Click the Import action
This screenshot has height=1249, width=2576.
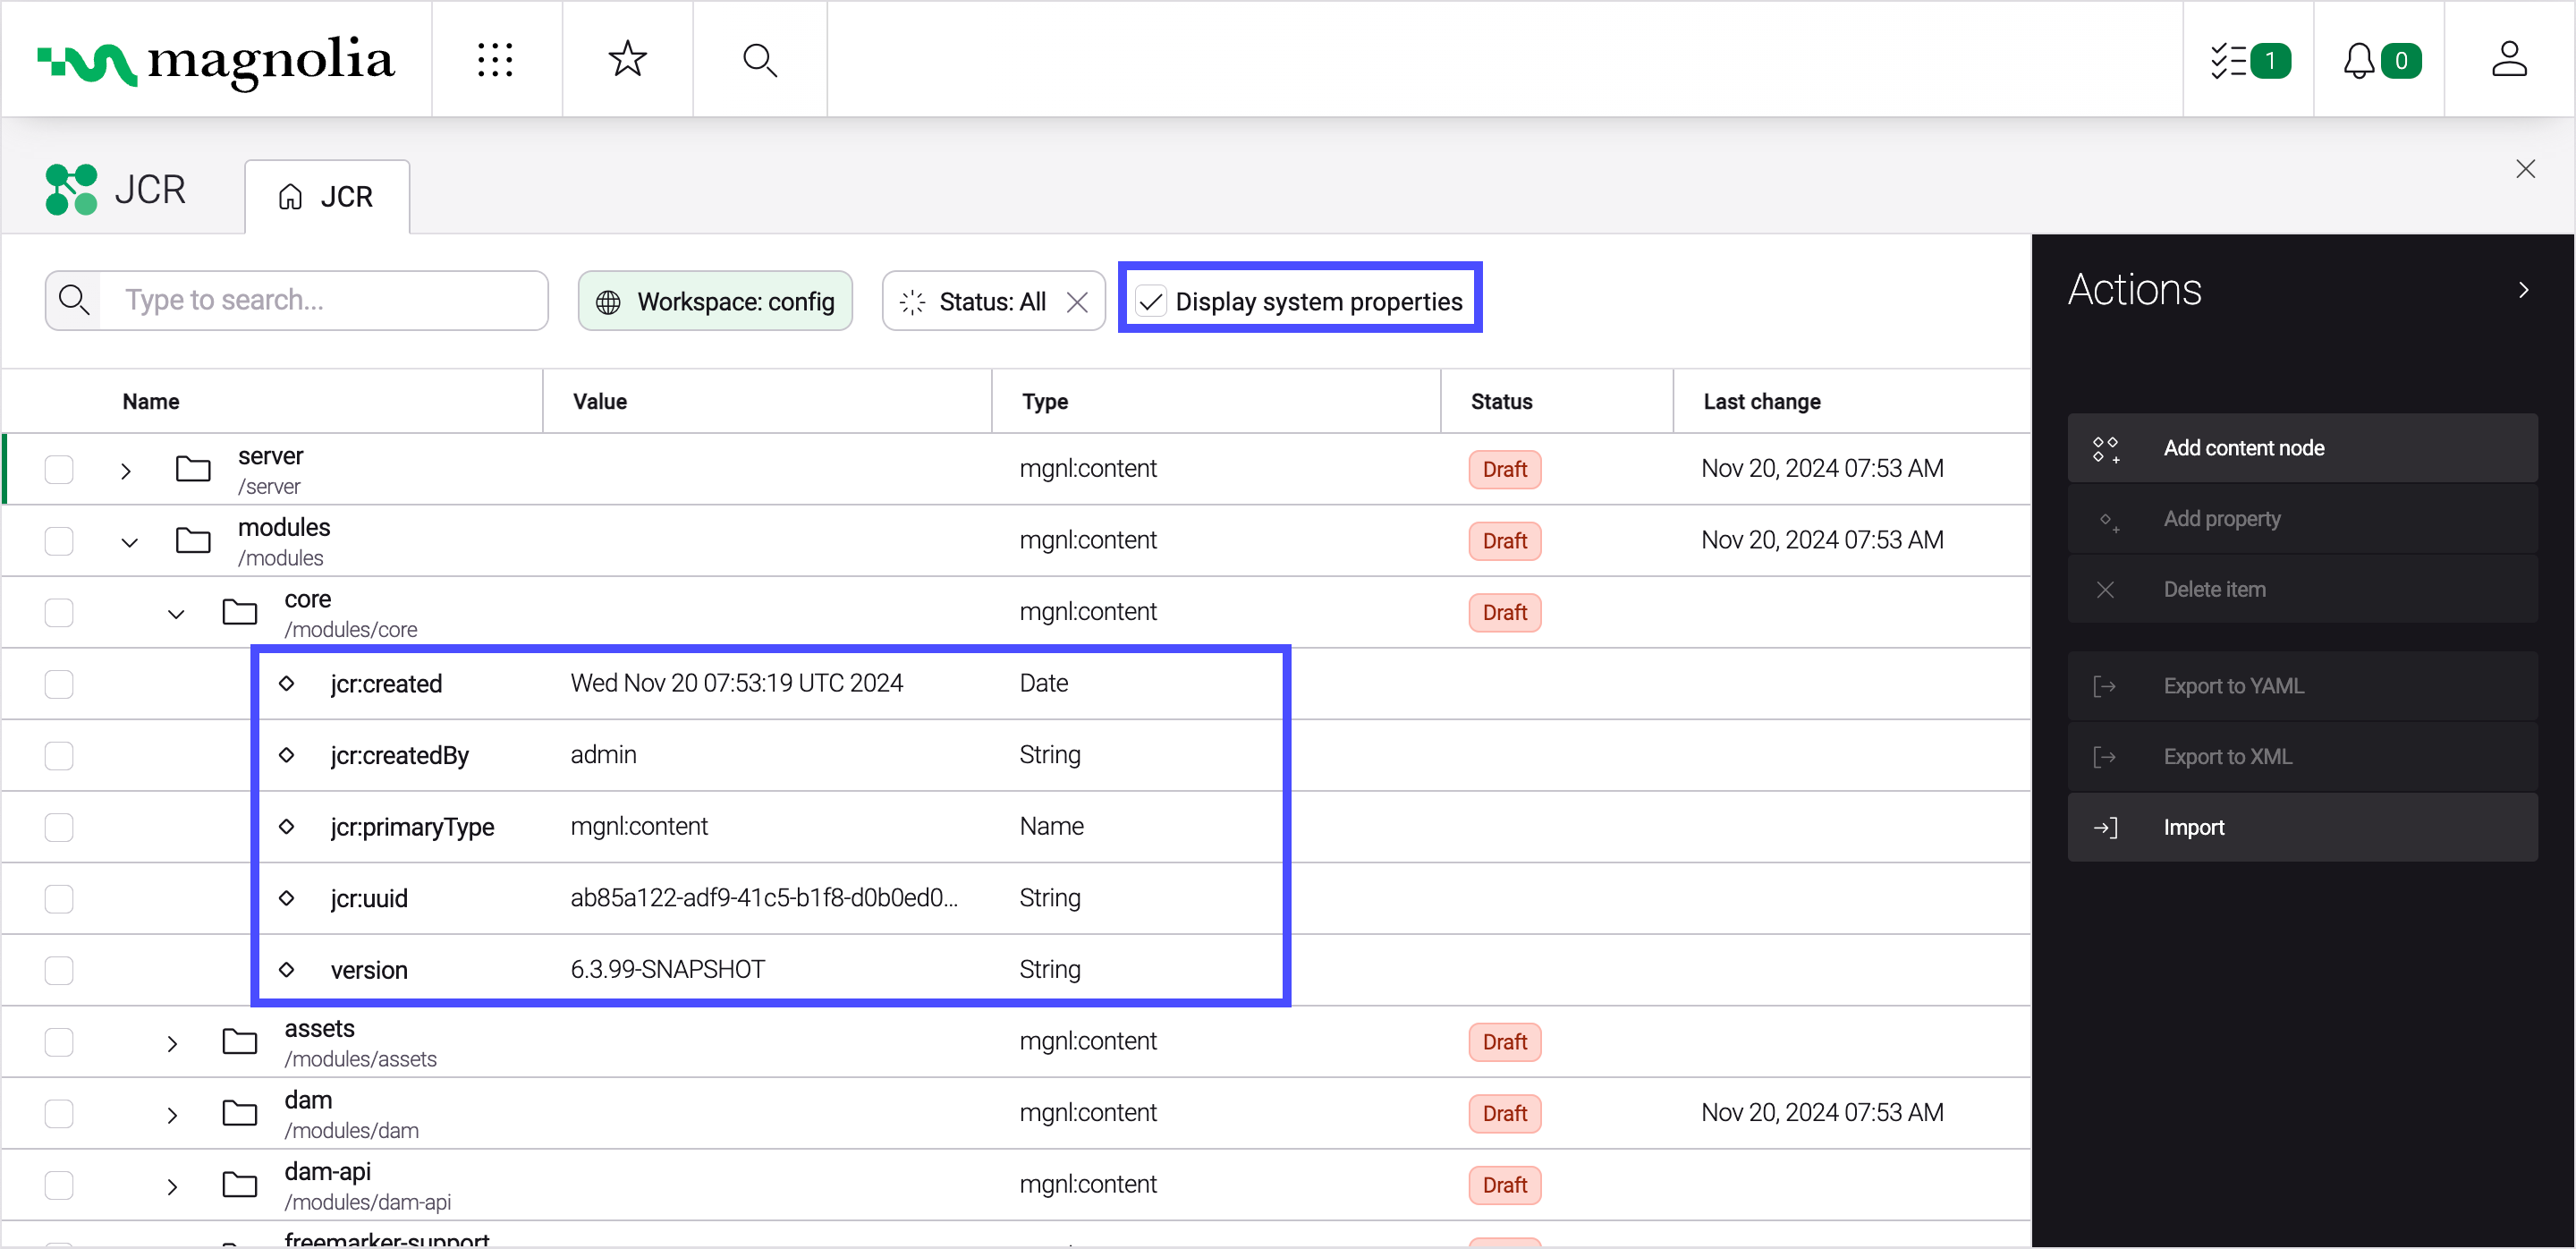coord(2302,828)
